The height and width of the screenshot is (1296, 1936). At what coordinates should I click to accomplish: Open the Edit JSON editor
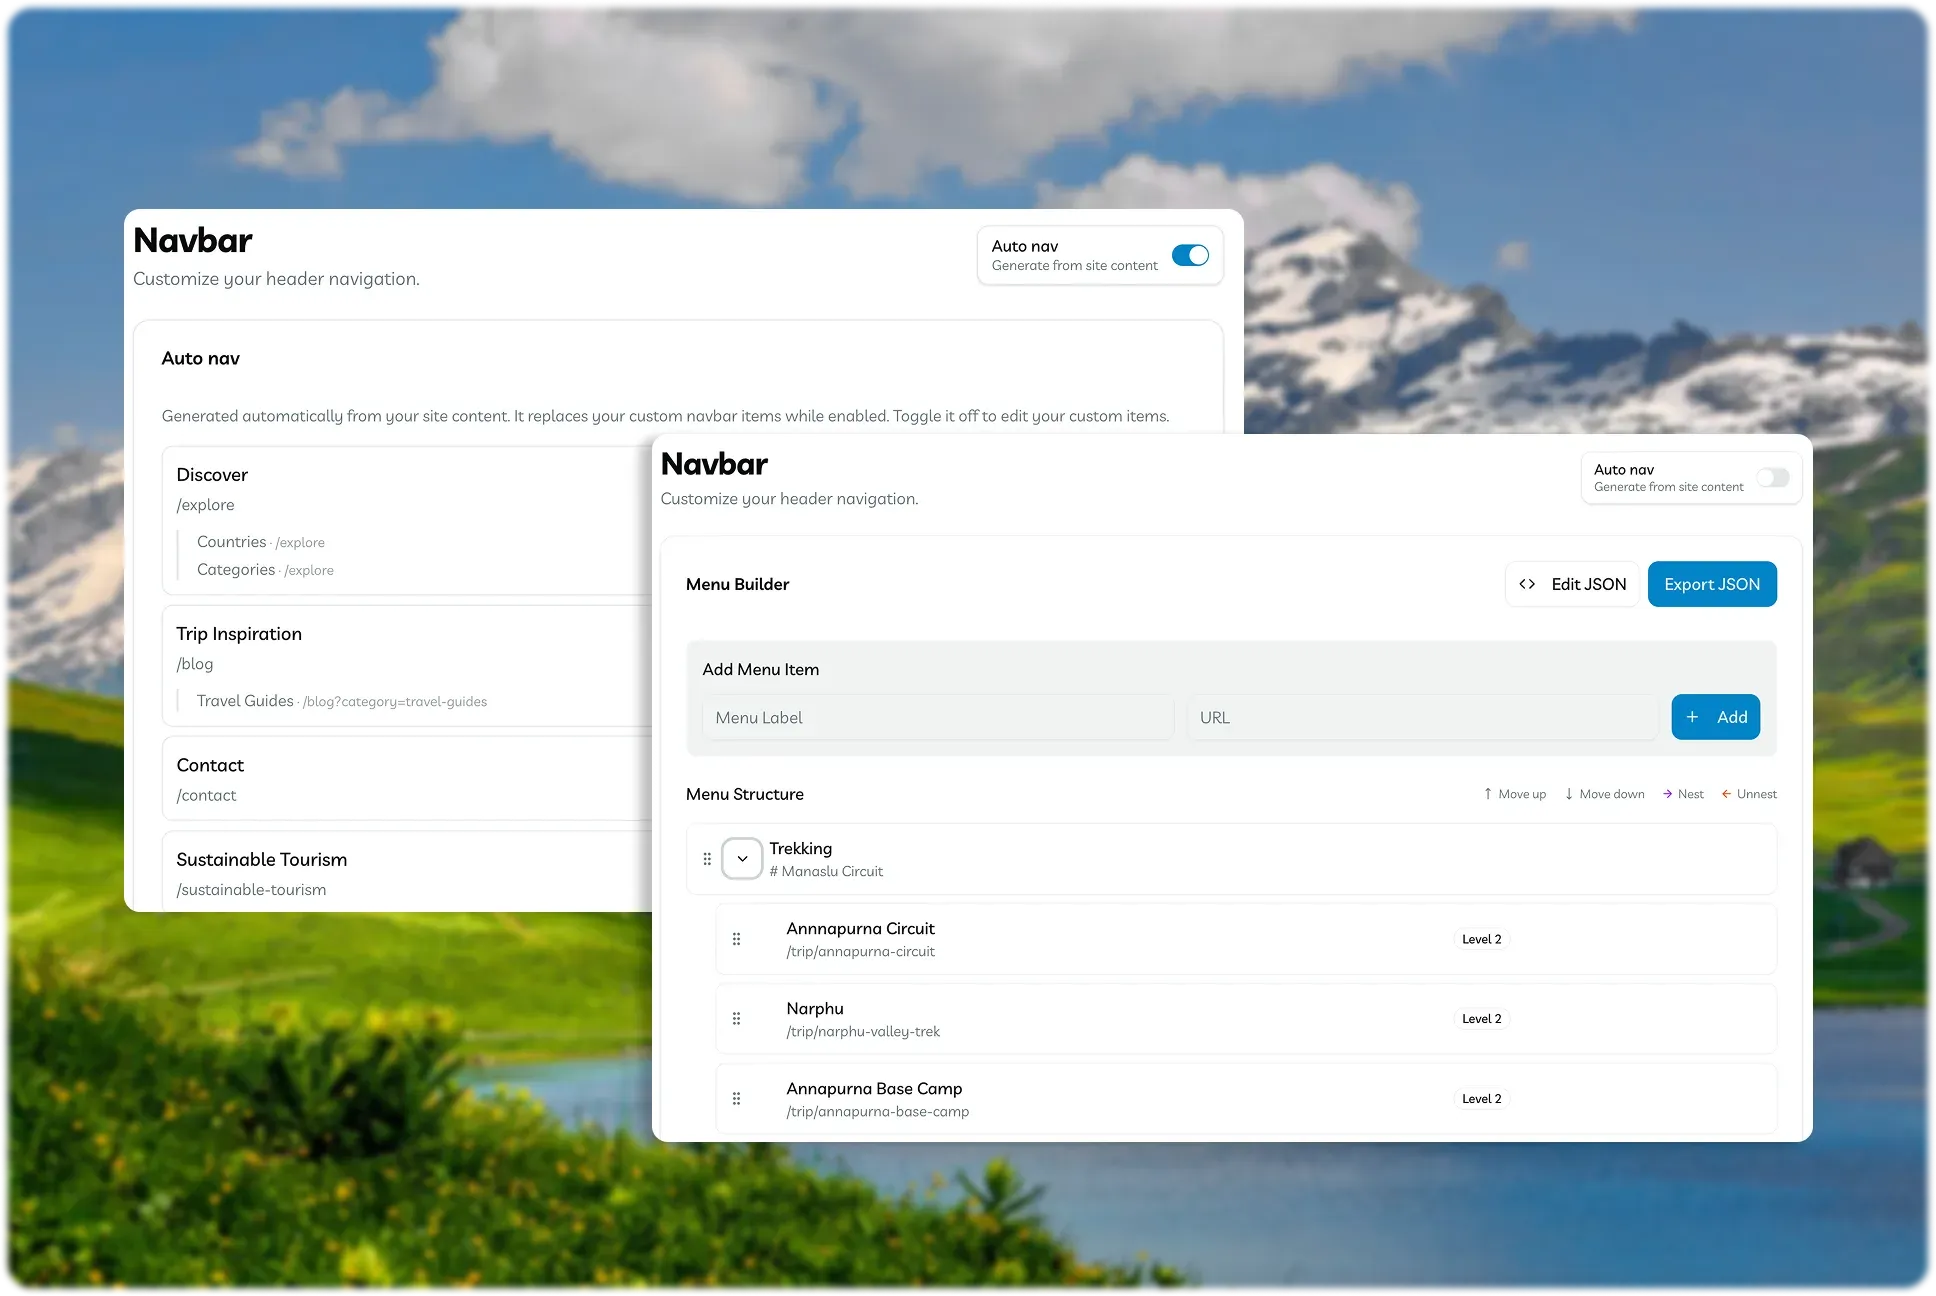pos(1572,584)
